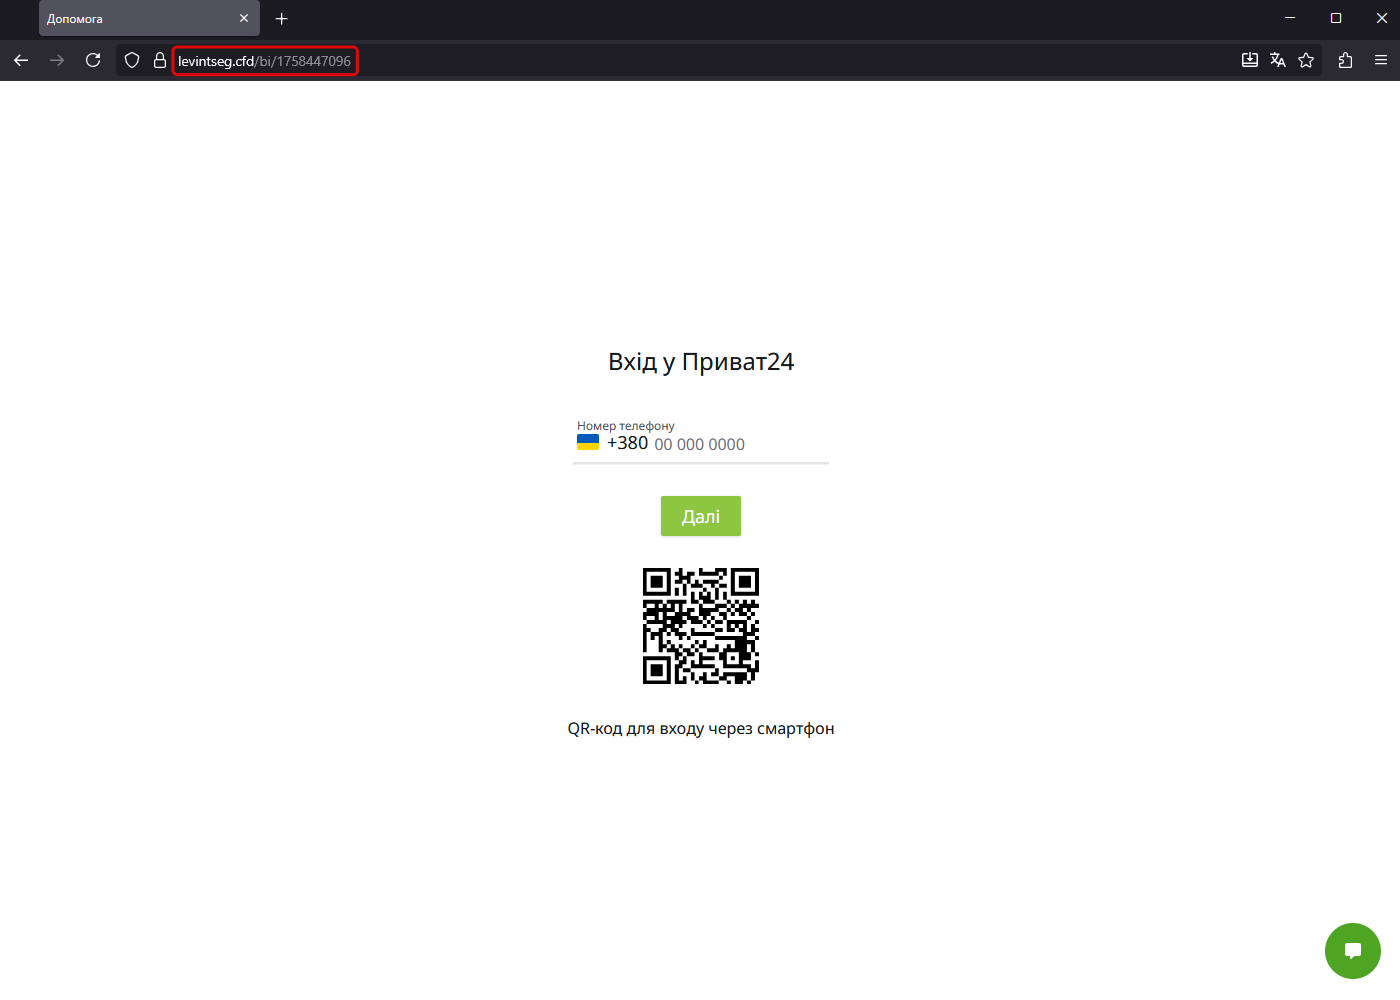Open the tracking protection shield icon
Screen dimensions: 1400x1000
[132, 61]
